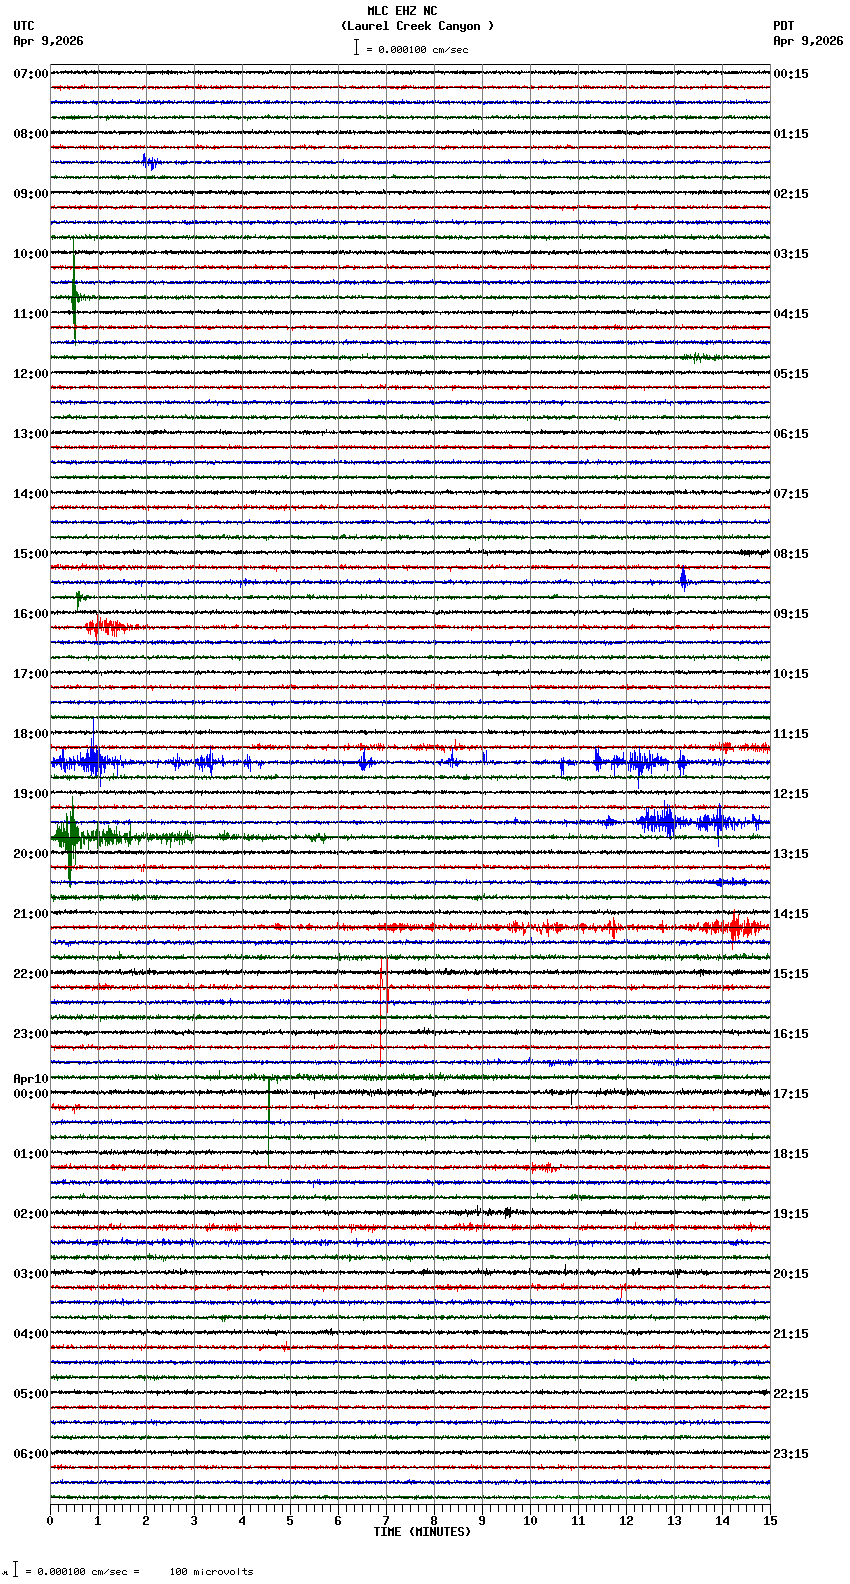This screenshot has height=1584, width=850.
Task: Click the UTC timezone label
Action: point(24,26)
